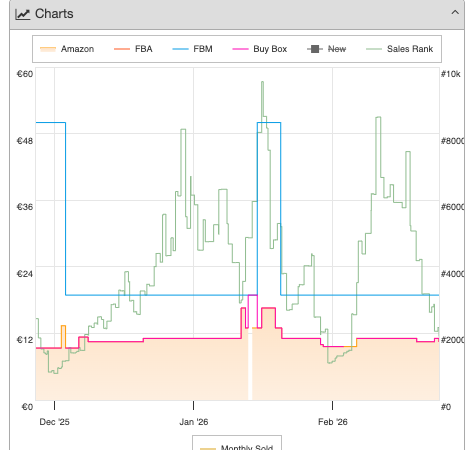Screen dimensions: 474x450
Task: Toggle the Sales Rank series in the legend
Action: pyautogui.click(x=399, y=49)
